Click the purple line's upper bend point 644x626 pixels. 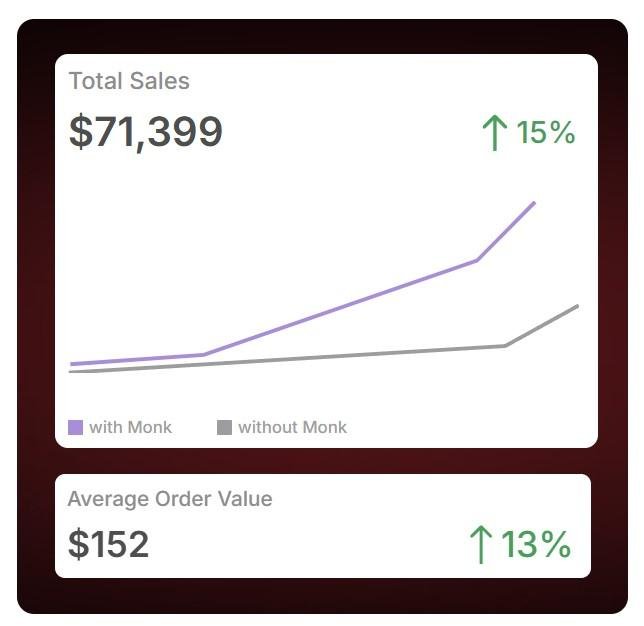477,261
